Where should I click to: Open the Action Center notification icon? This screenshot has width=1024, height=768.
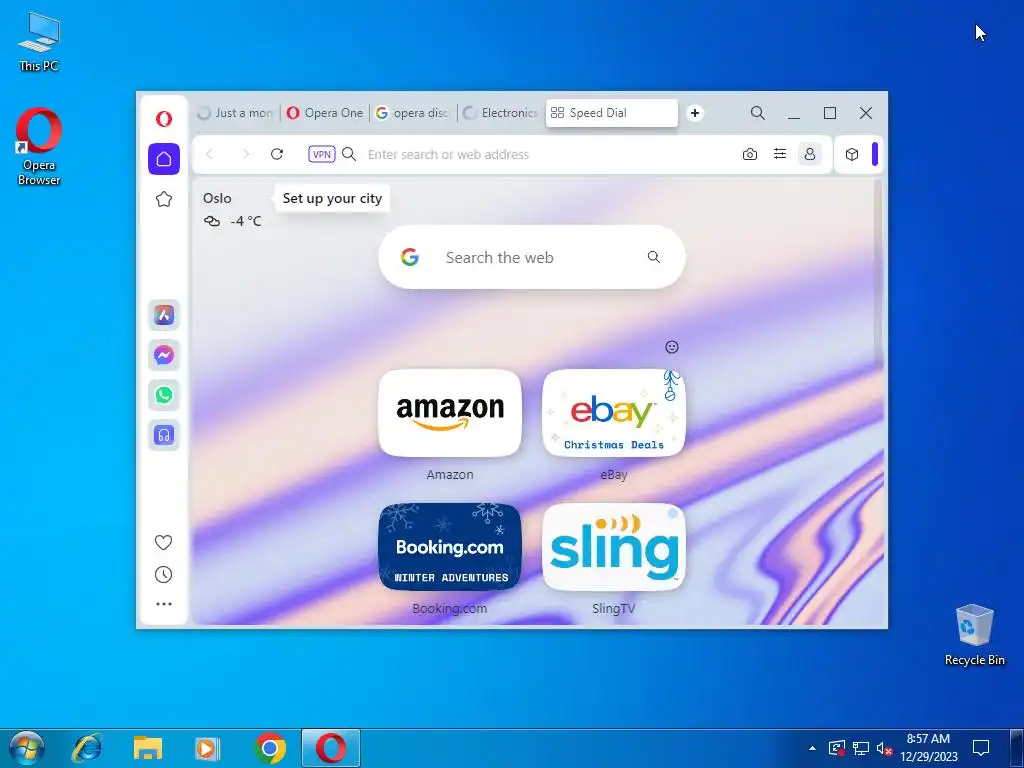click(981, 748)
